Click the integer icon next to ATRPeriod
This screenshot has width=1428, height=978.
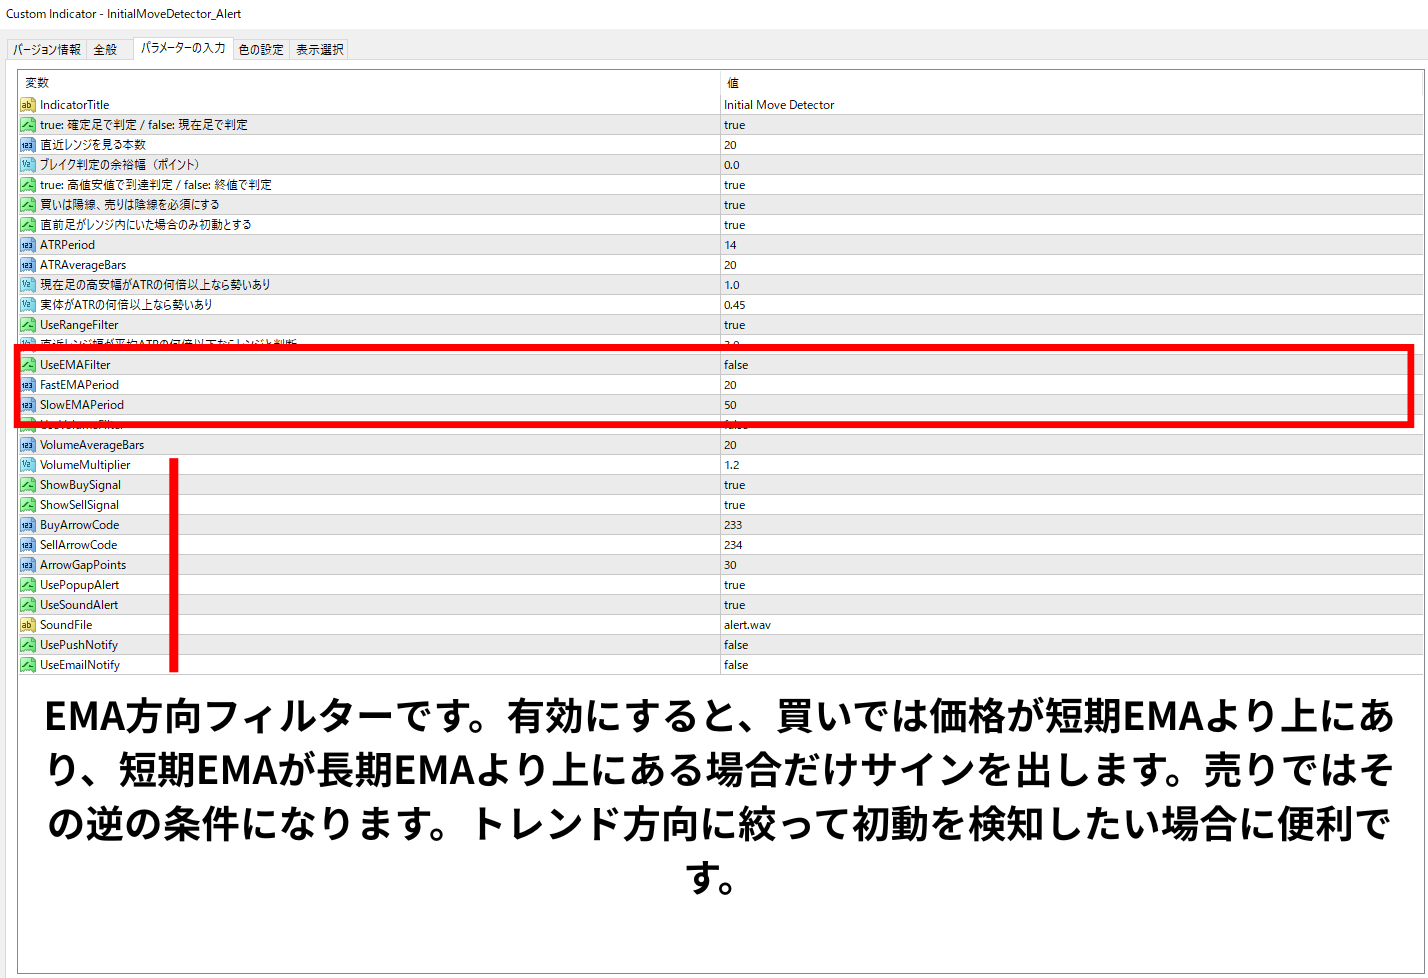[x=28, y=245]
